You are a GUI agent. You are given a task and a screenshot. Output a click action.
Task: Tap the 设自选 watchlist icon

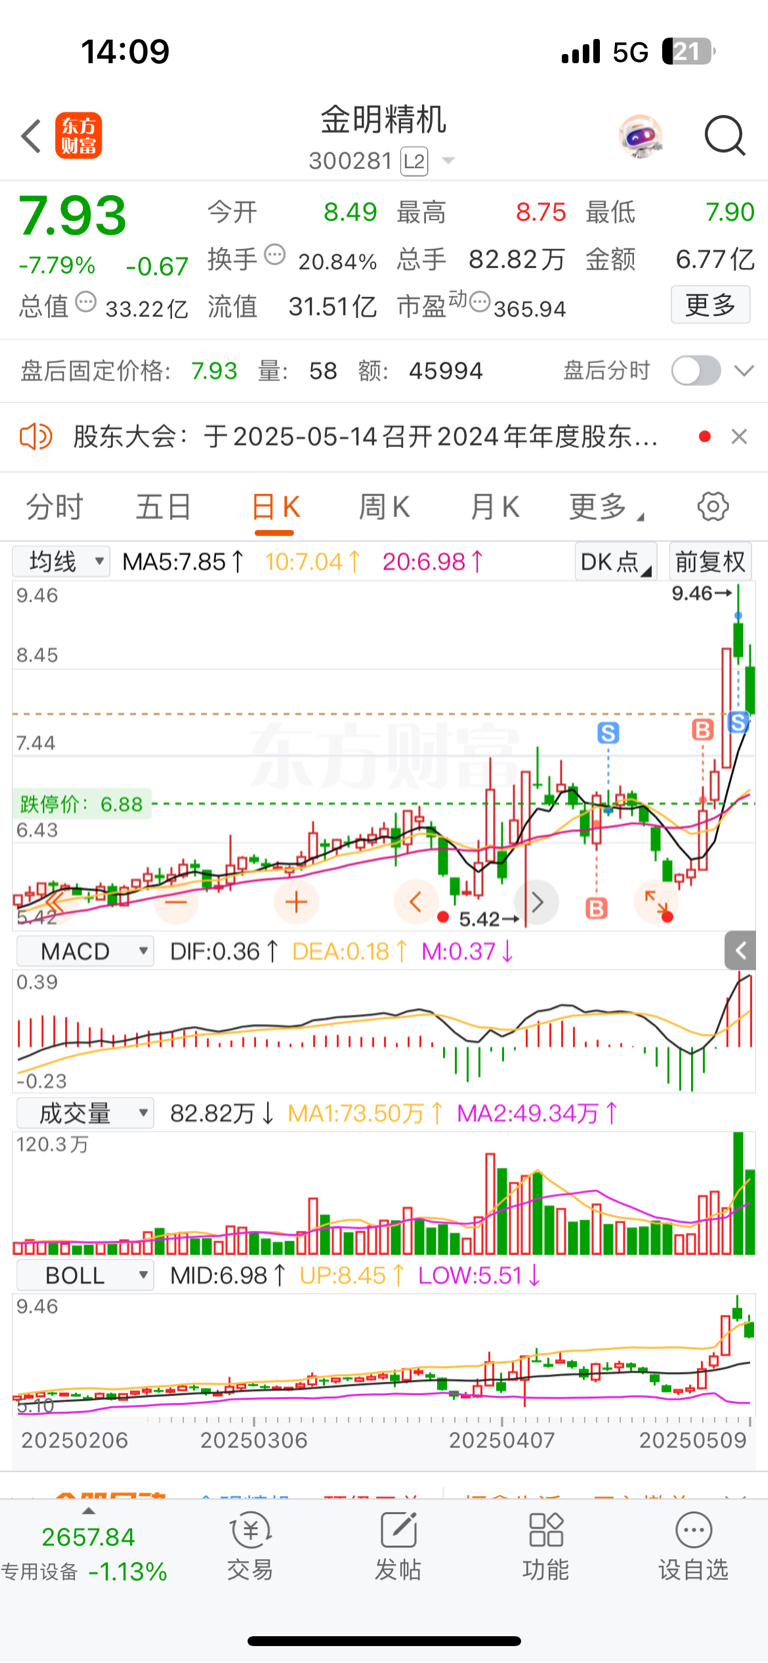click(x=693, y=1547)
